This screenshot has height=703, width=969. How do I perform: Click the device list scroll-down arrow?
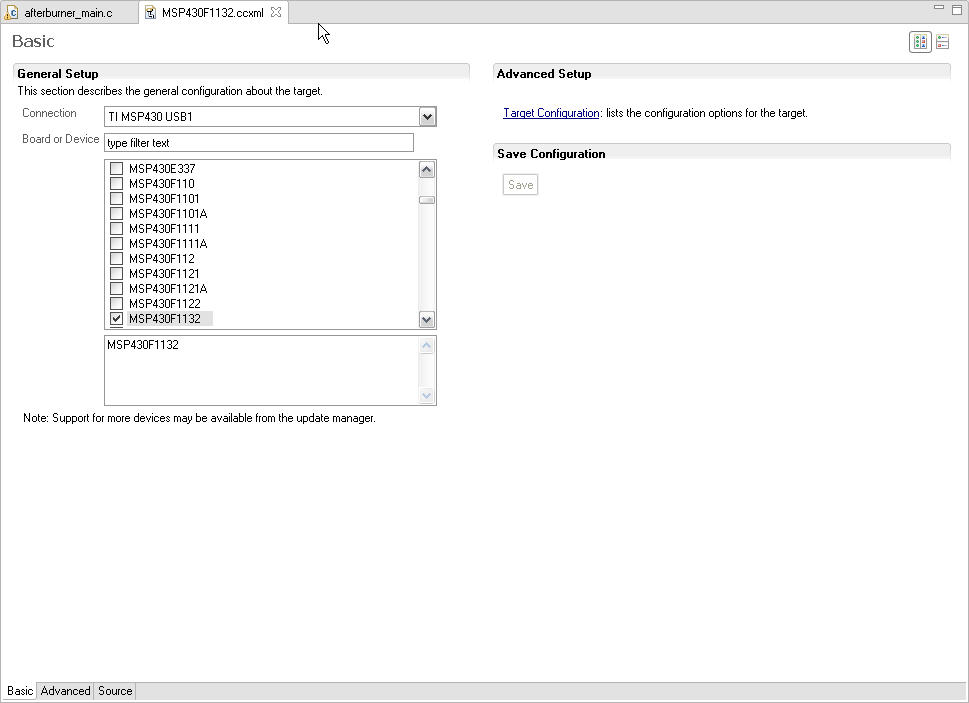coord(426,319)
